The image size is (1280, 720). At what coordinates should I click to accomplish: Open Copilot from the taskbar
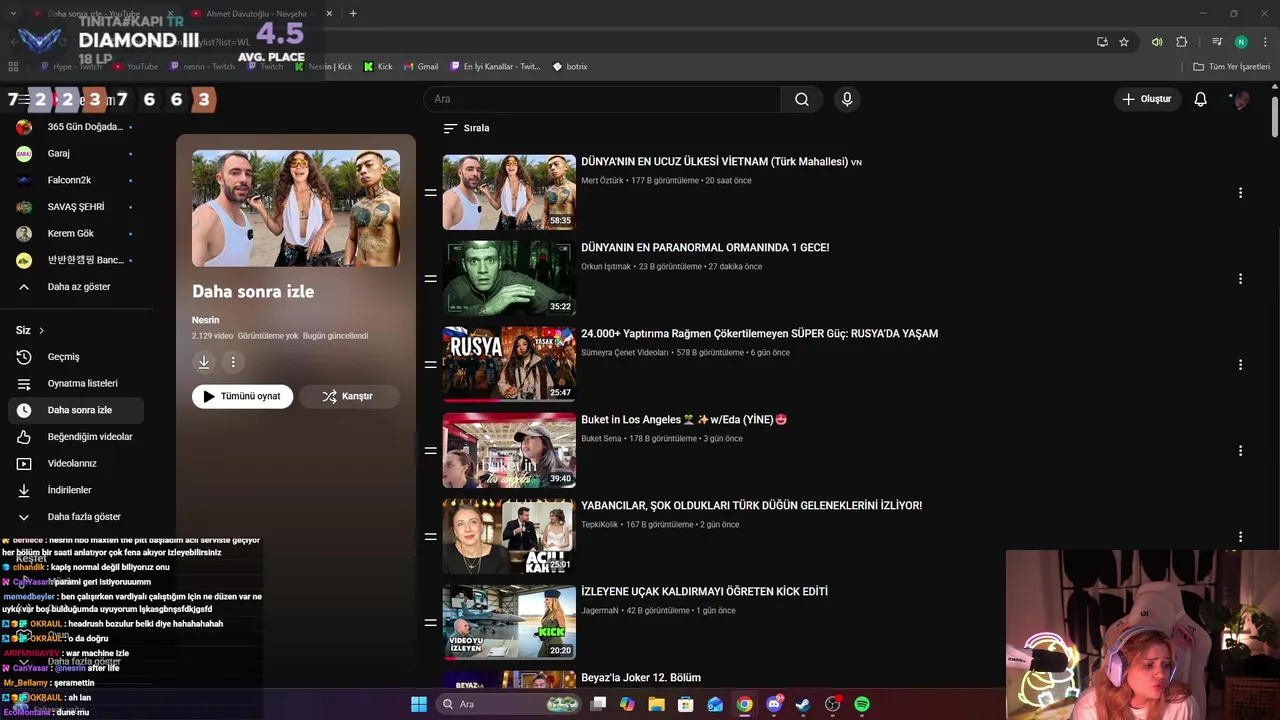click(x=627, y=704)
